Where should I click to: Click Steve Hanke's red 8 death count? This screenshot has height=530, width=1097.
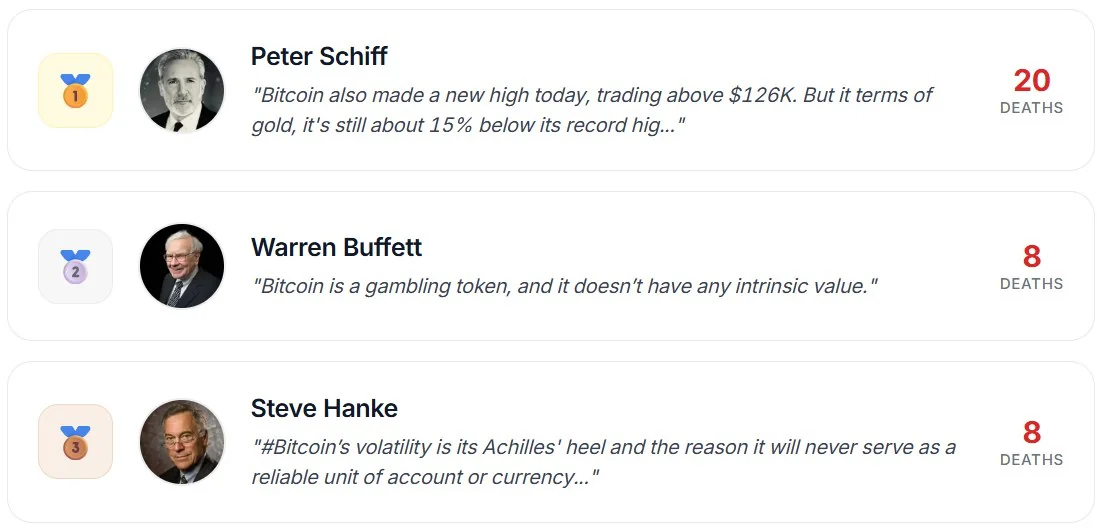pos(1031,432)
